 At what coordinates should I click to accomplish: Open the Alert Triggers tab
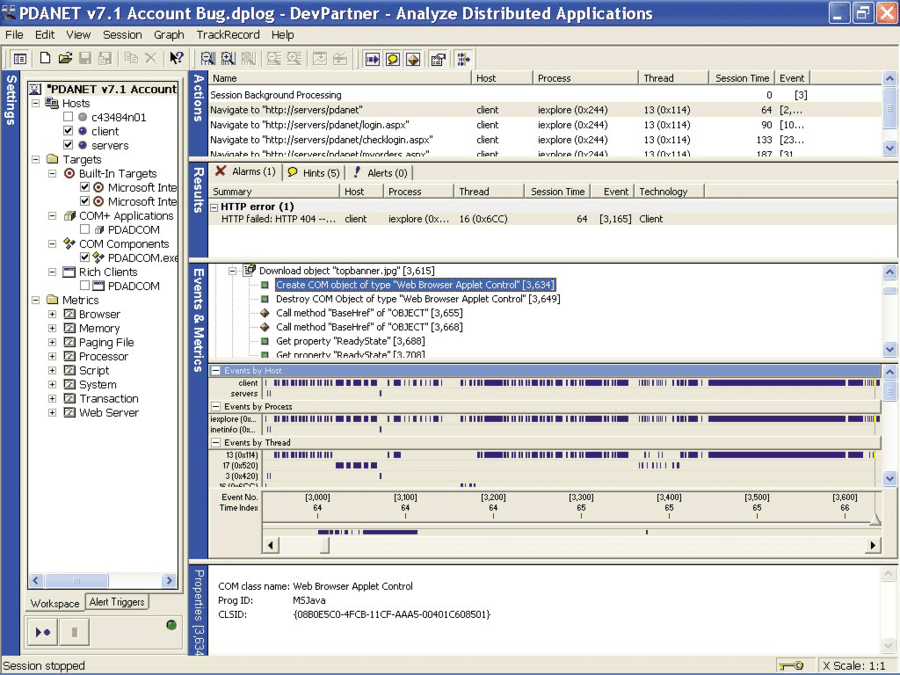click(117, 602)
